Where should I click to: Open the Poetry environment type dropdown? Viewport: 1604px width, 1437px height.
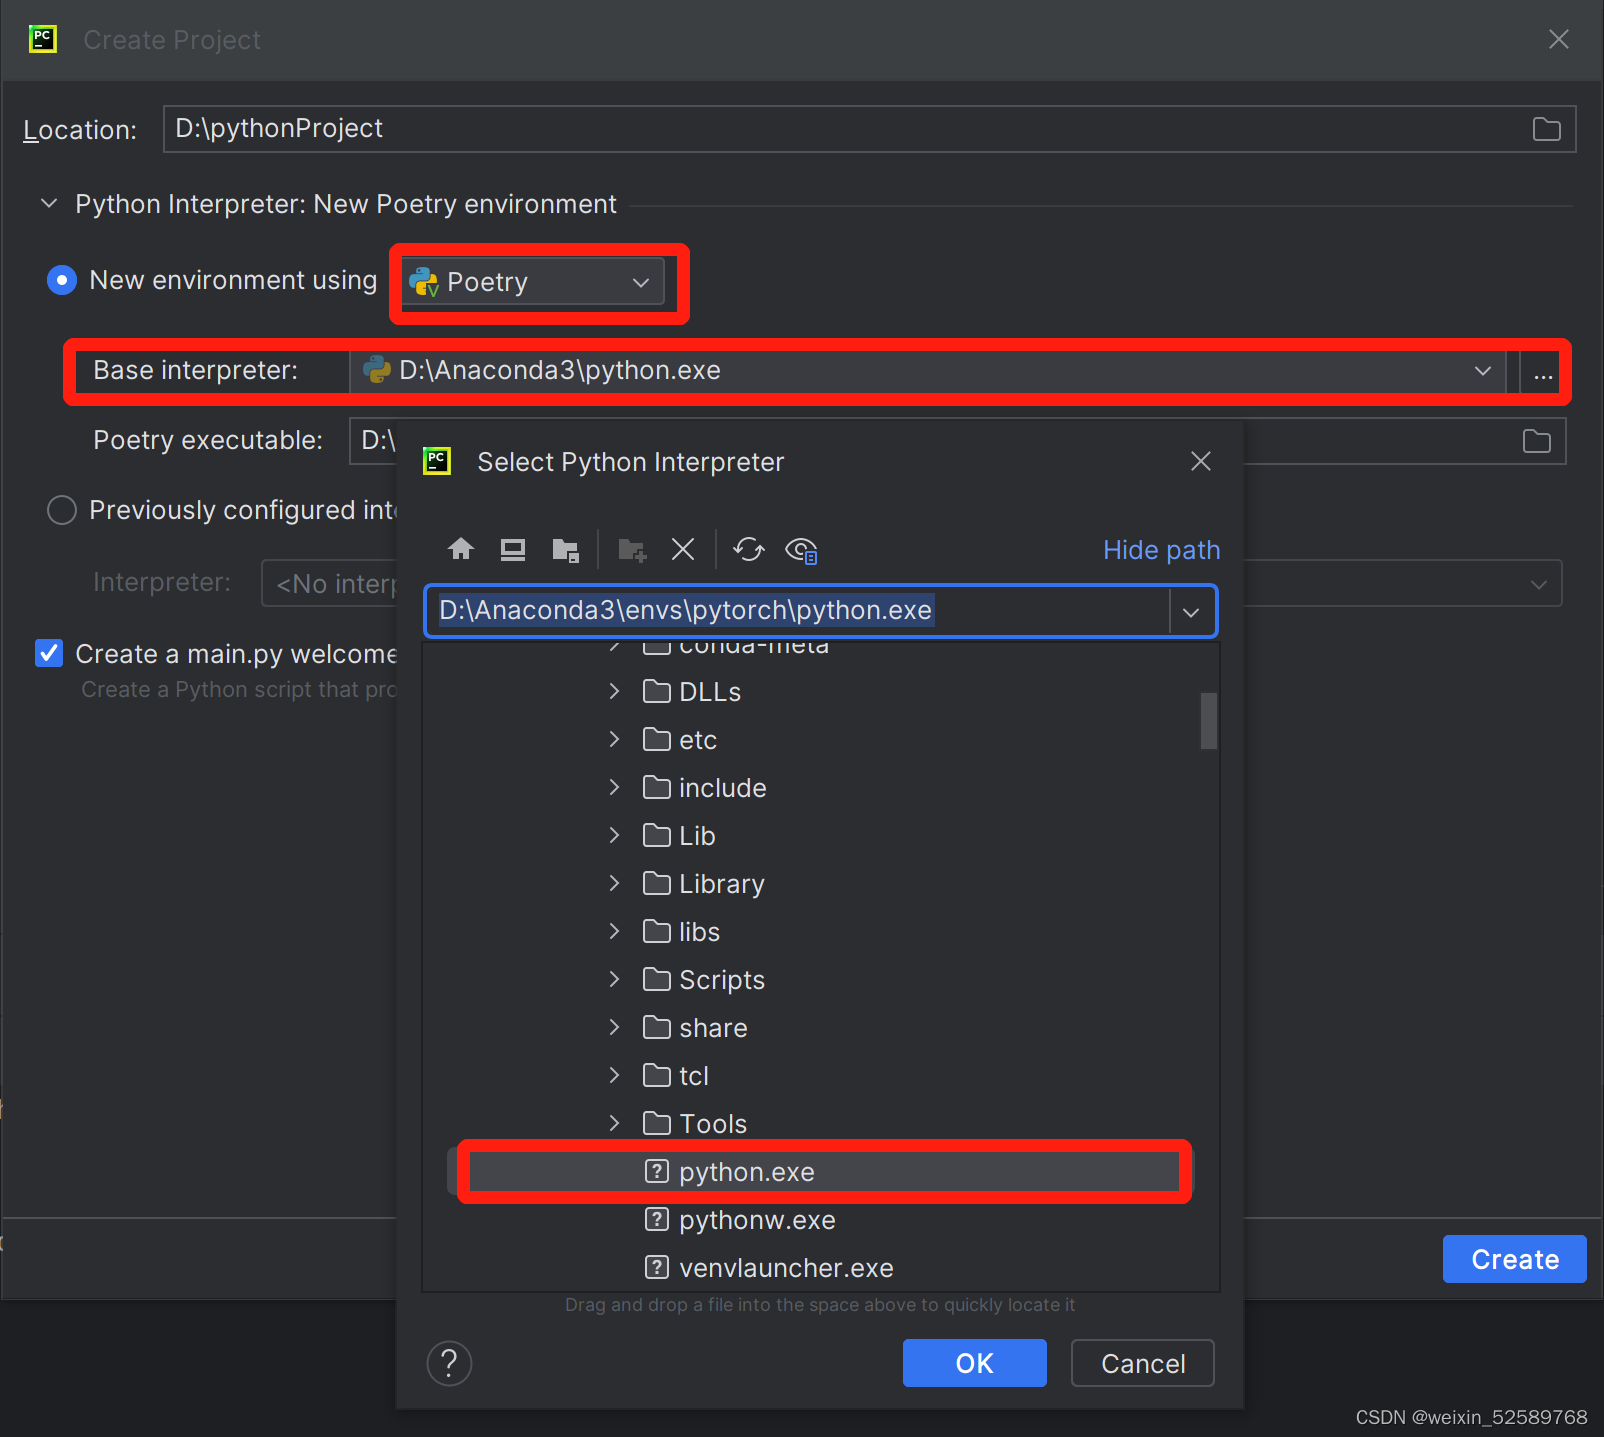coord(534,282)
